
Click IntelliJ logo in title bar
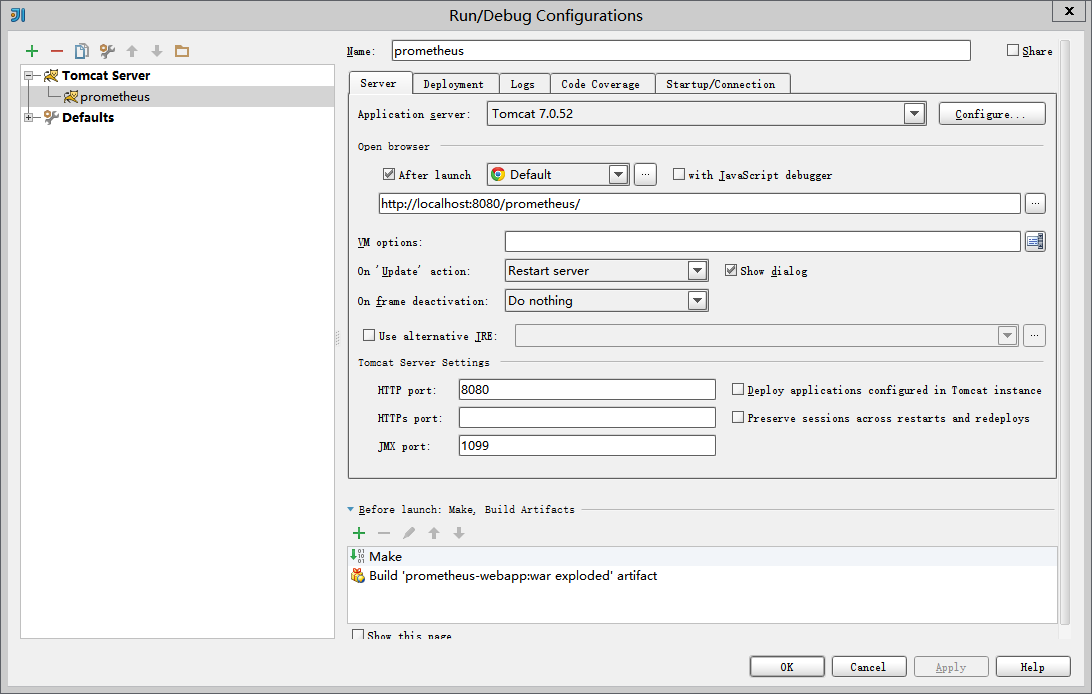(17, 15)
